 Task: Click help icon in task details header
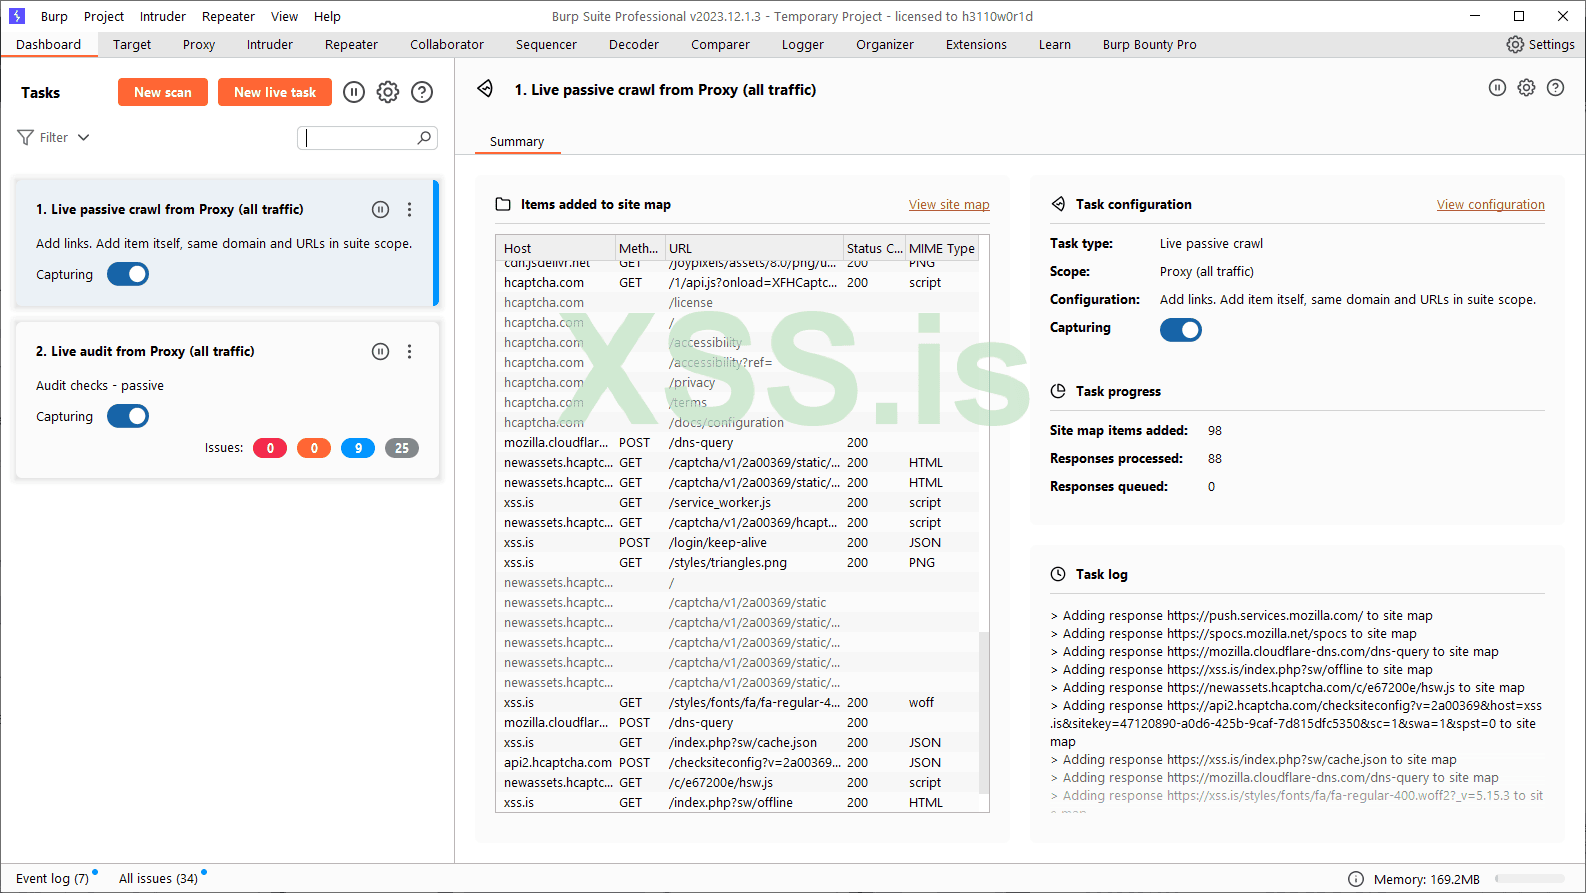[x=1555, y=88]
